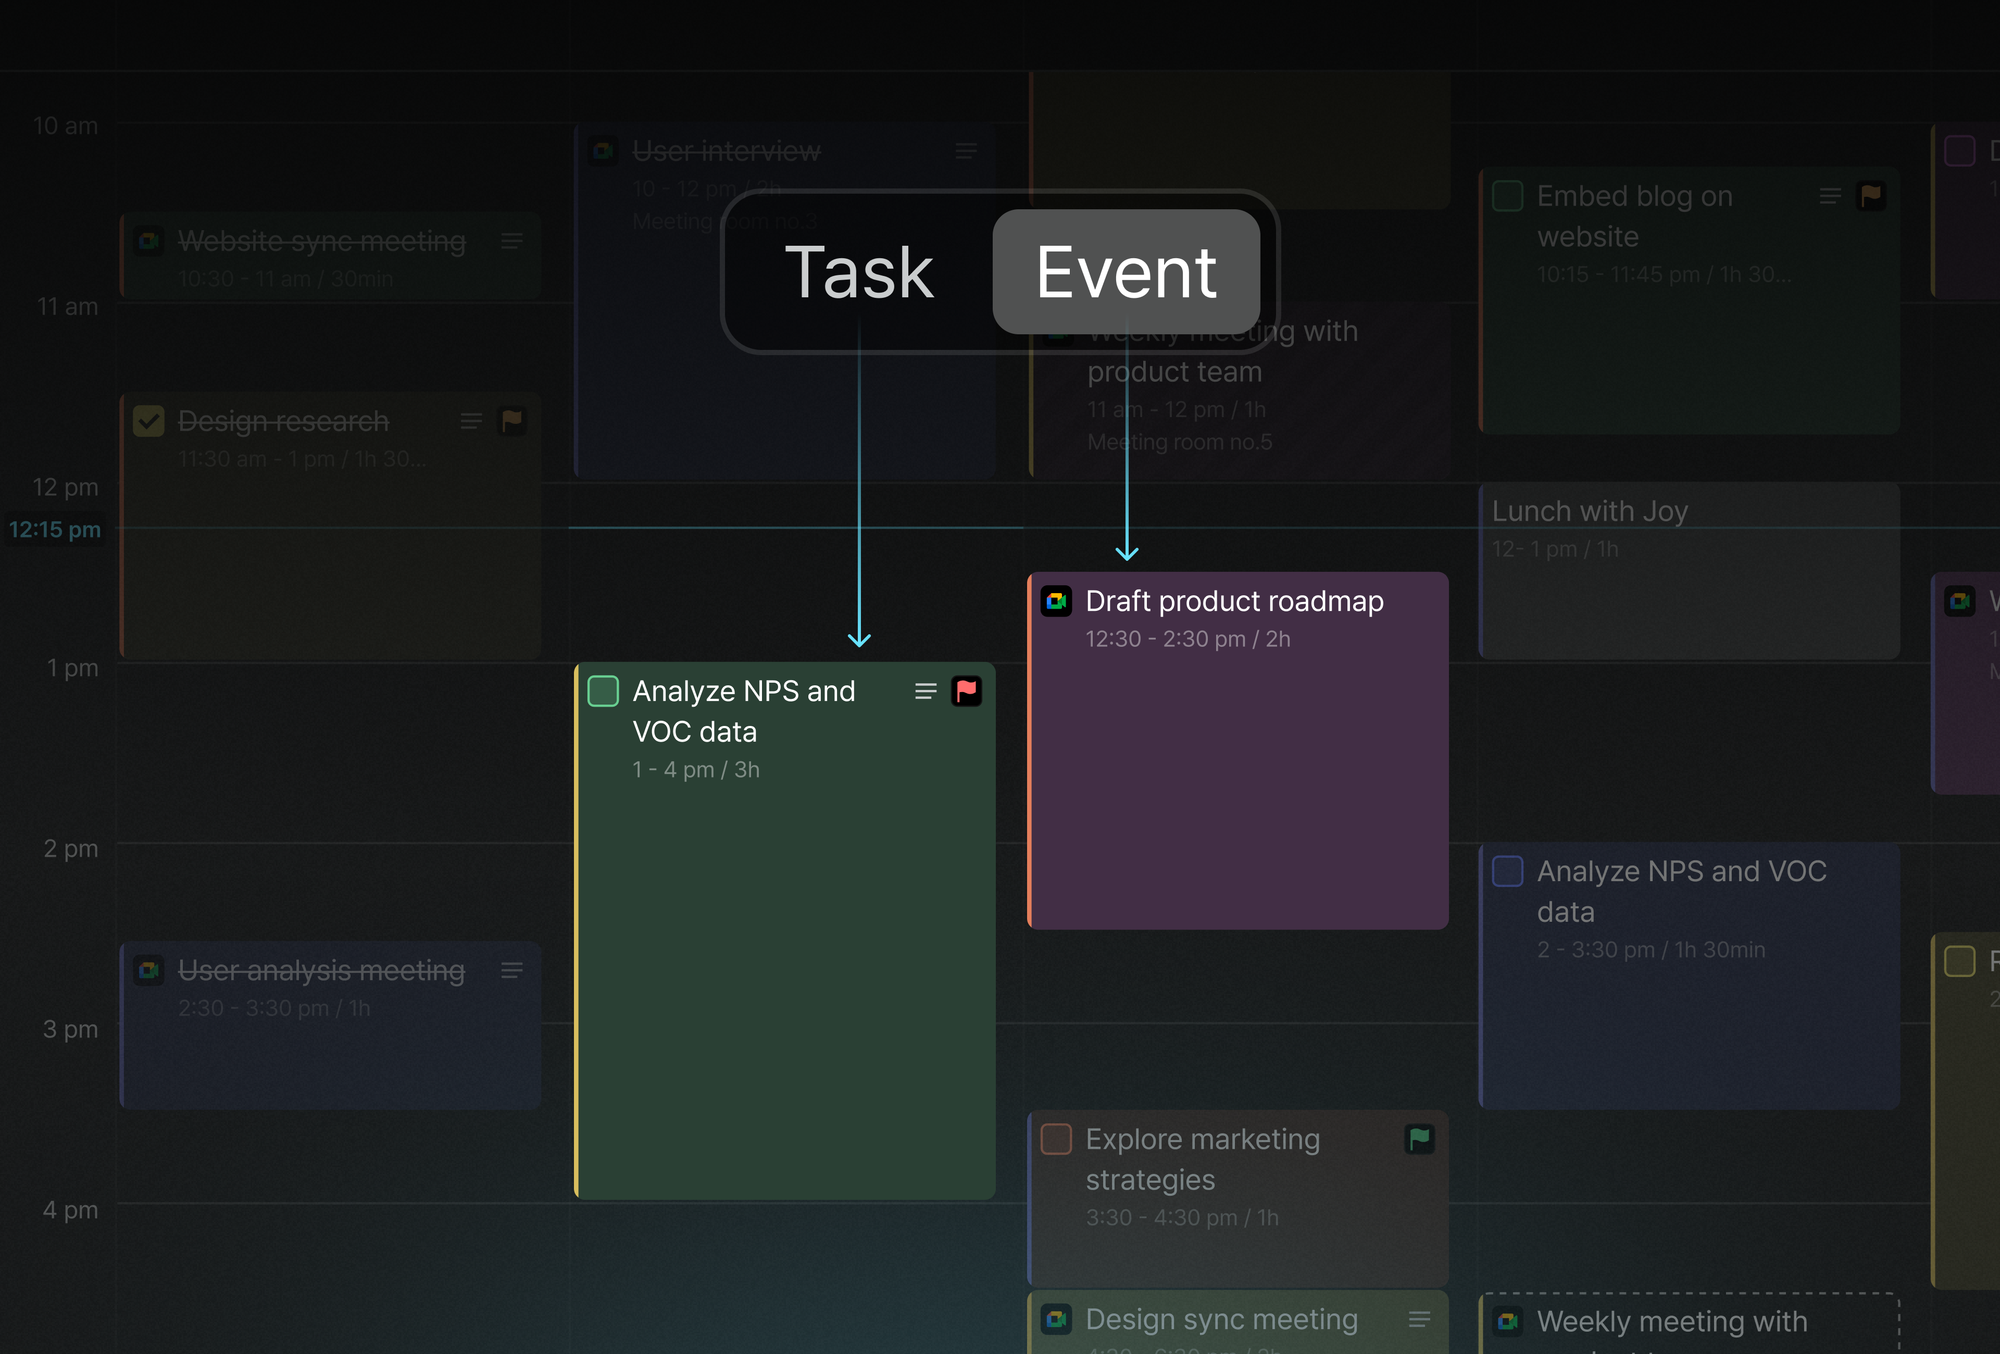Open the Lunch with Joy event
The width and height of the screenshot is (2000, 1354).
coord(1689,570)
